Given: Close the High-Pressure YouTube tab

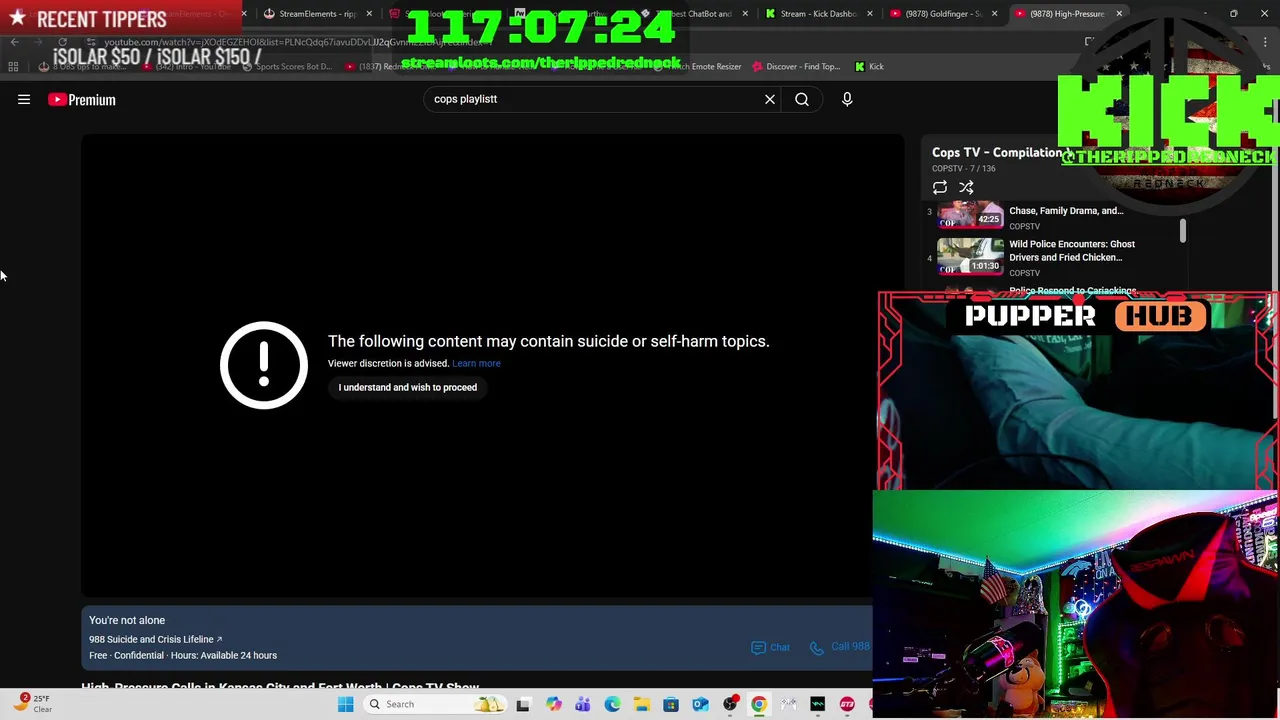Looking at the screenshot, I should [1119, 14].
